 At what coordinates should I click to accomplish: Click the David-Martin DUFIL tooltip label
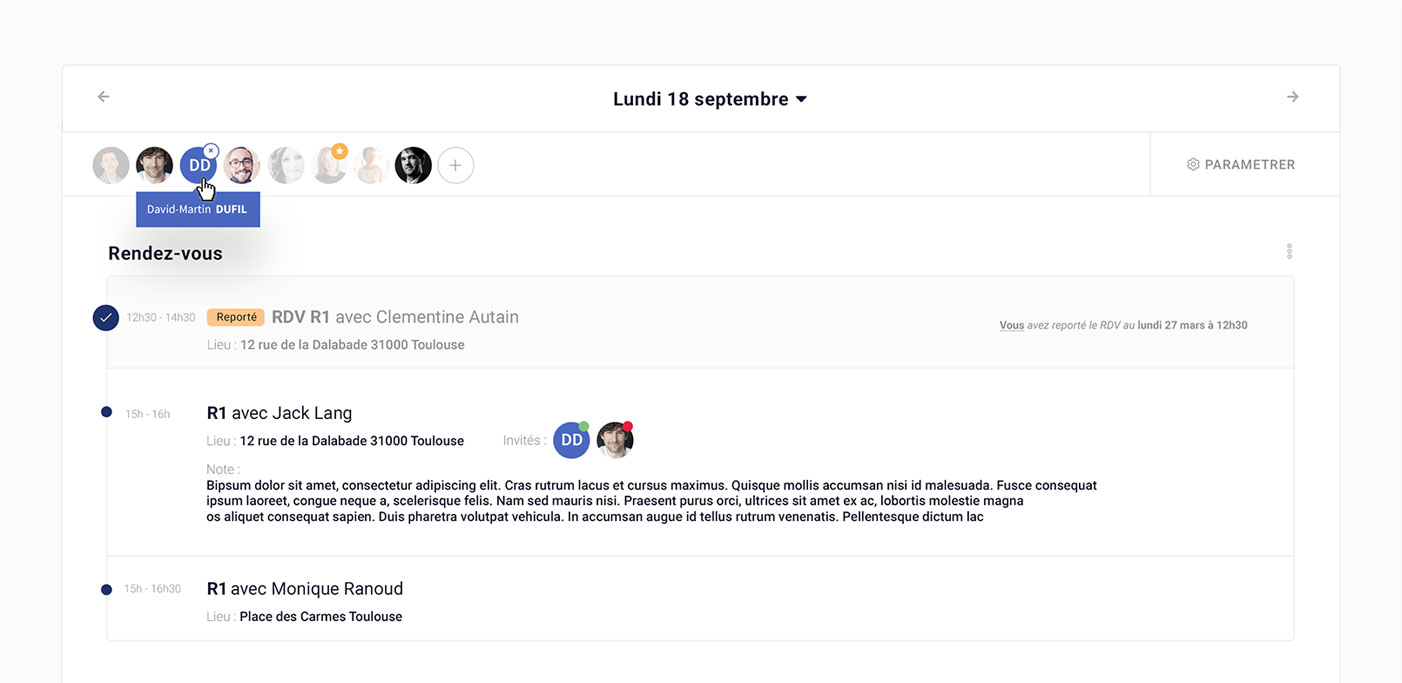[198, 209]
